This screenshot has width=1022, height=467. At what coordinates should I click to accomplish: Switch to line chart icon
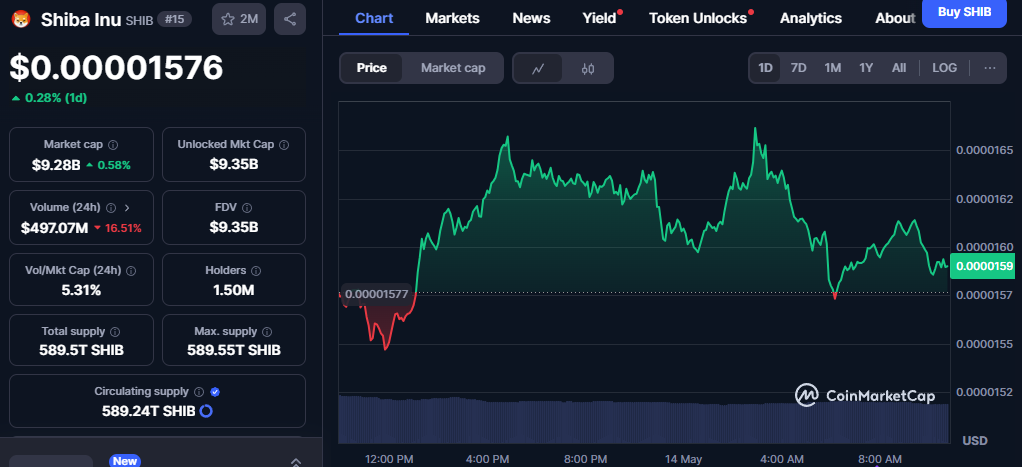pyautogui.click(x=538, y=68)
